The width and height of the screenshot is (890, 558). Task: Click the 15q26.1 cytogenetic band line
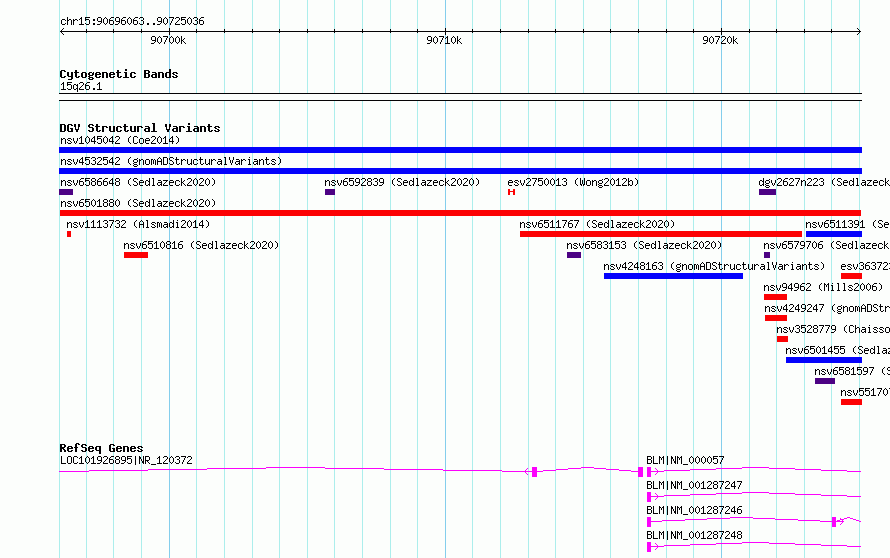(x=460, y=97)
